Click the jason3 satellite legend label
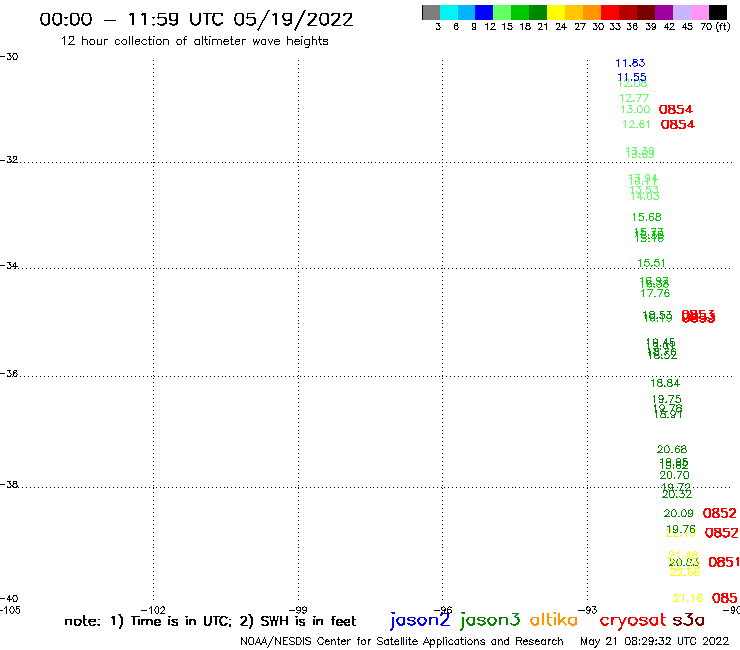 click(490, 620)
